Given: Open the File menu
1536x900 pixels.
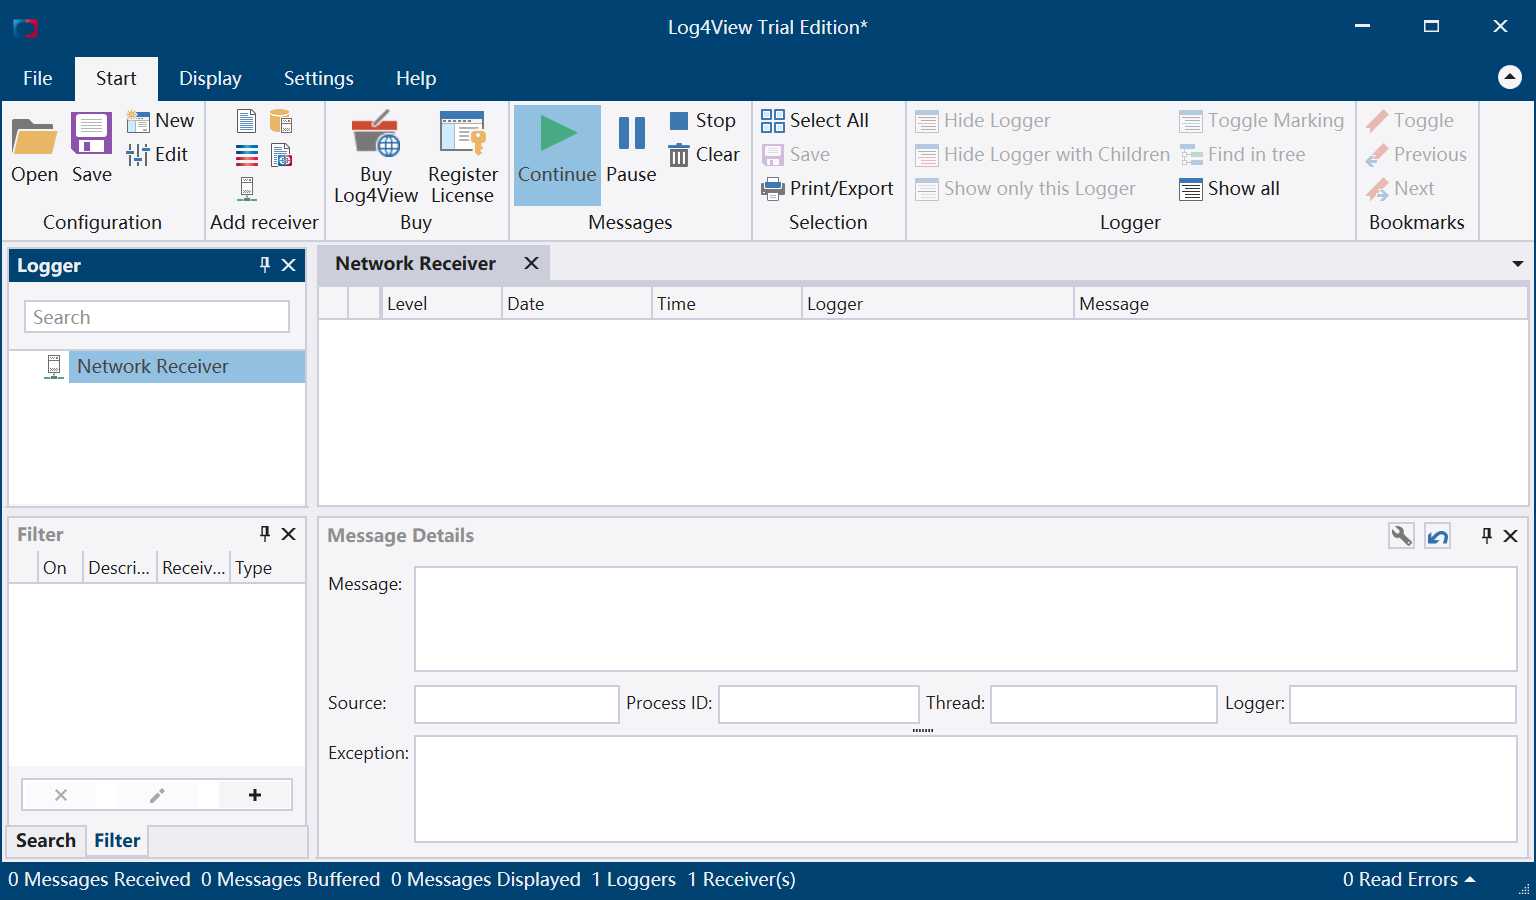Looking at the screenshot, I should point(38,78).
